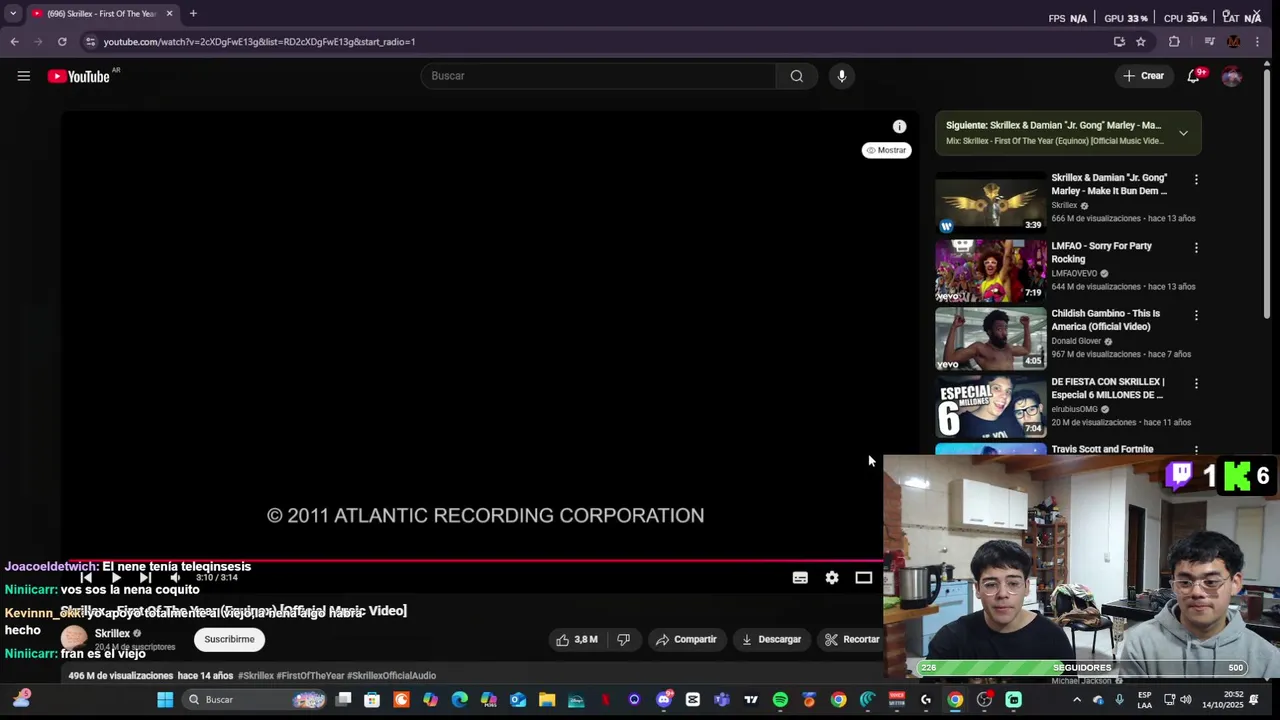Open the Childish Gambino This Is America thumbnail
This screenshot has height=720, width=1280.
[x=991, y=338]
